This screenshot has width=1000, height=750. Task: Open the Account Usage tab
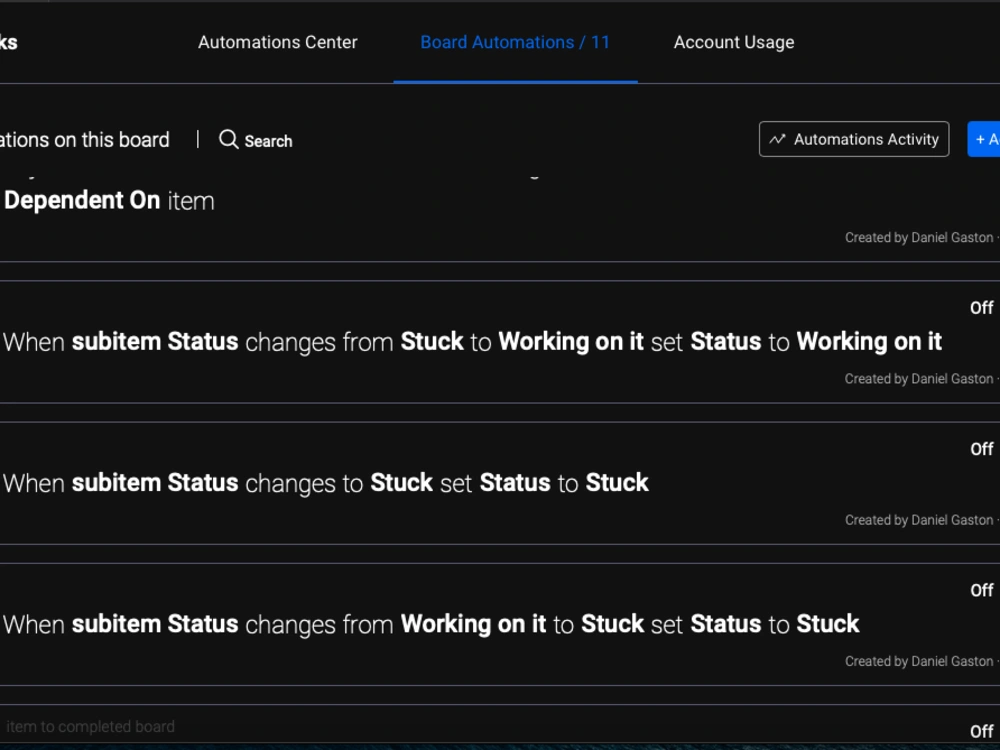[x=733, y=42]
